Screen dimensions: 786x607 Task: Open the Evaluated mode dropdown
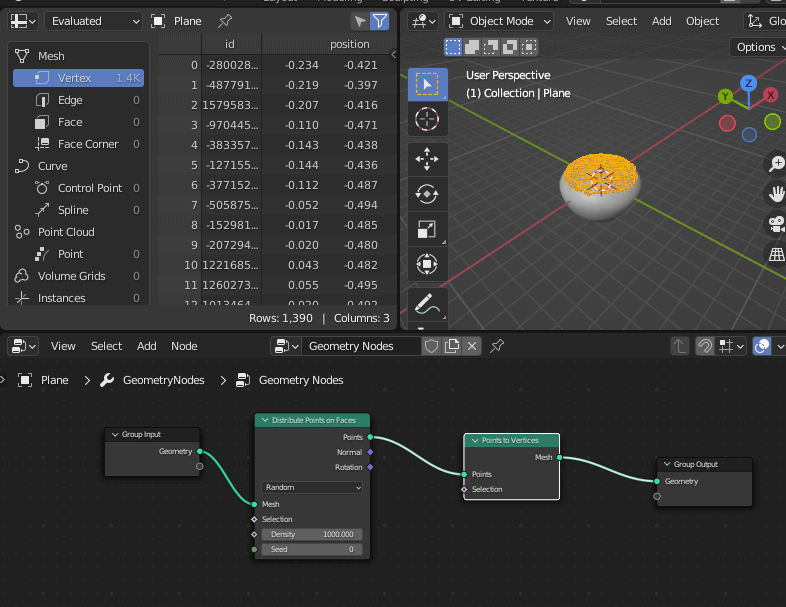click(x=93, y=21)
